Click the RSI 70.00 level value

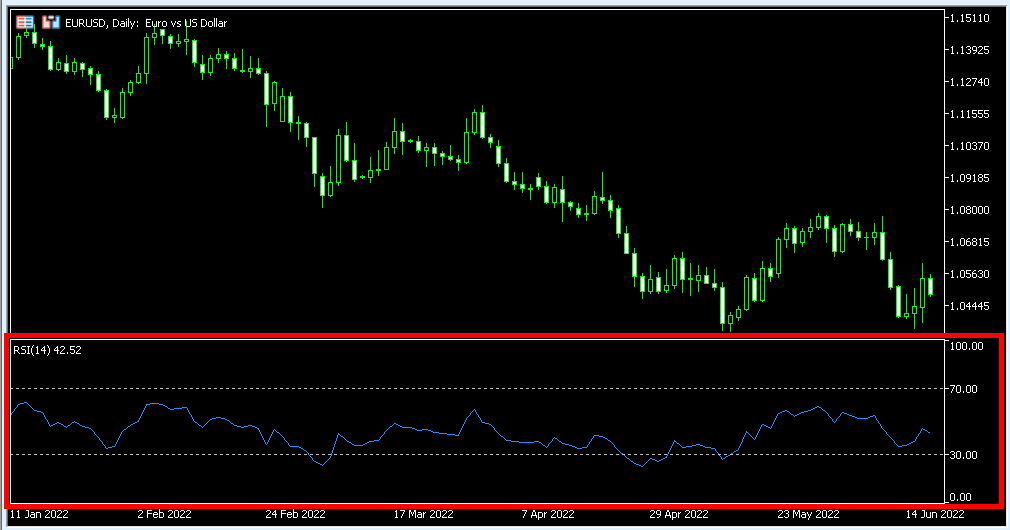pyautogui.click(x=964, y=389)
